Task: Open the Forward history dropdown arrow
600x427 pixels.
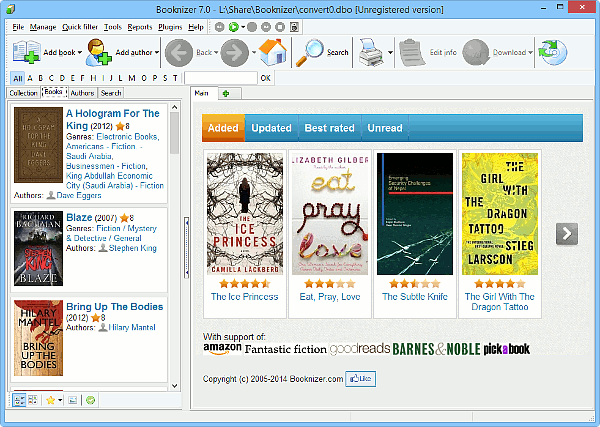Action: tap(254, 52)
